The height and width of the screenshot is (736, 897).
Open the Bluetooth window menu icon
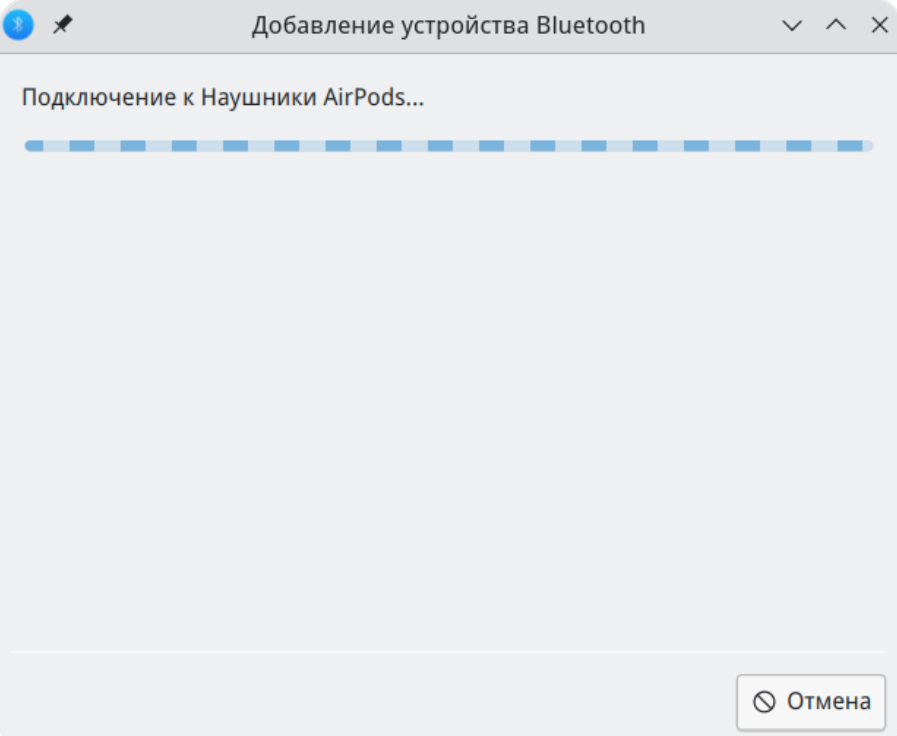18,25
